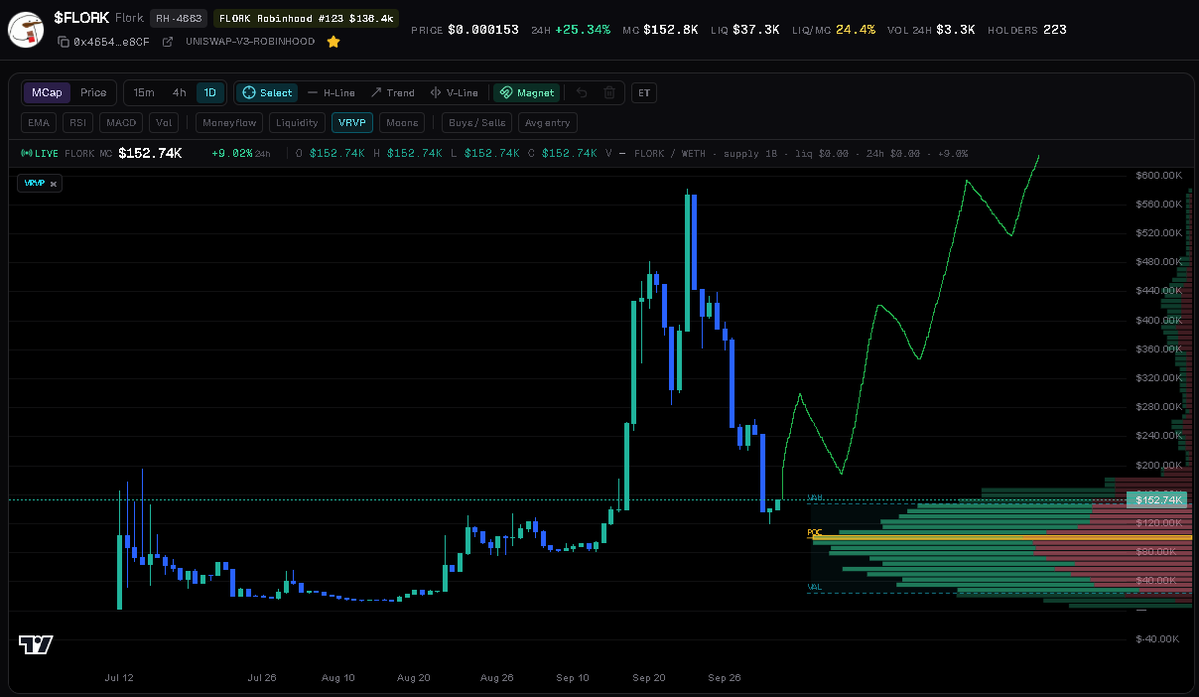Toggle the EMA indicator

click(38, 122)
